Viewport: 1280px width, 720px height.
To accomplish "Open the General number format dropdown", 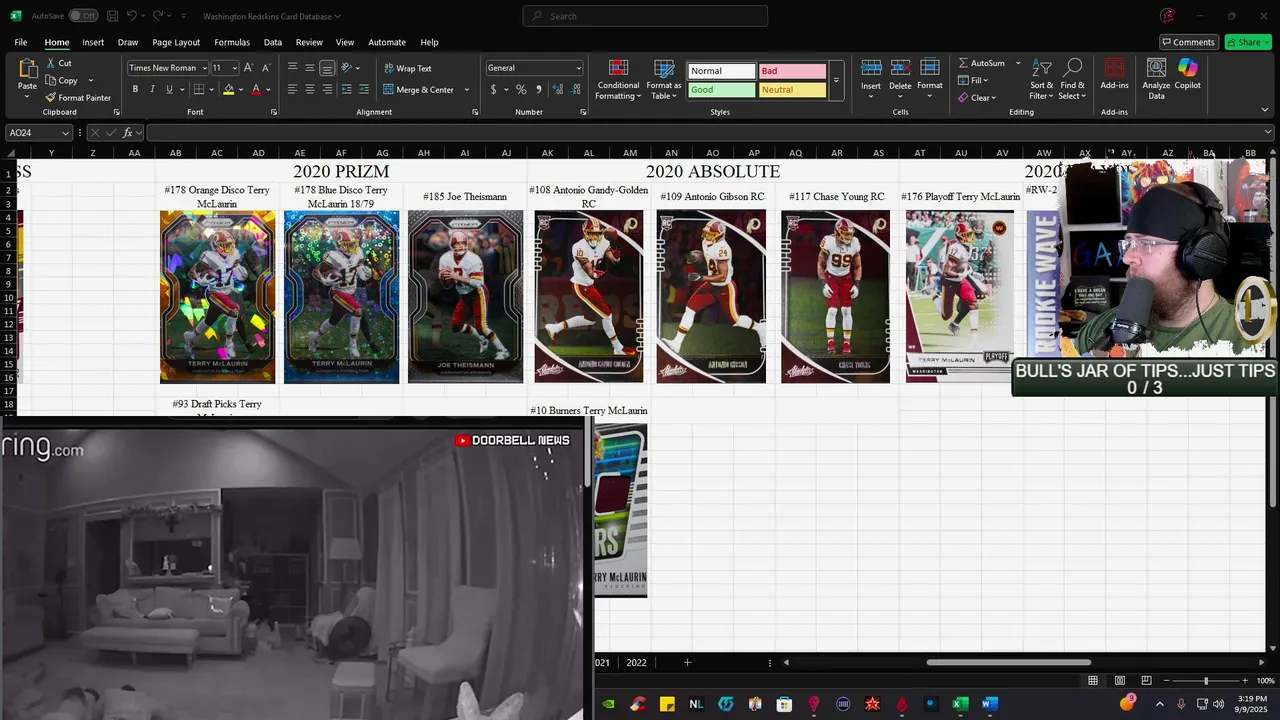I will point(578,68).
